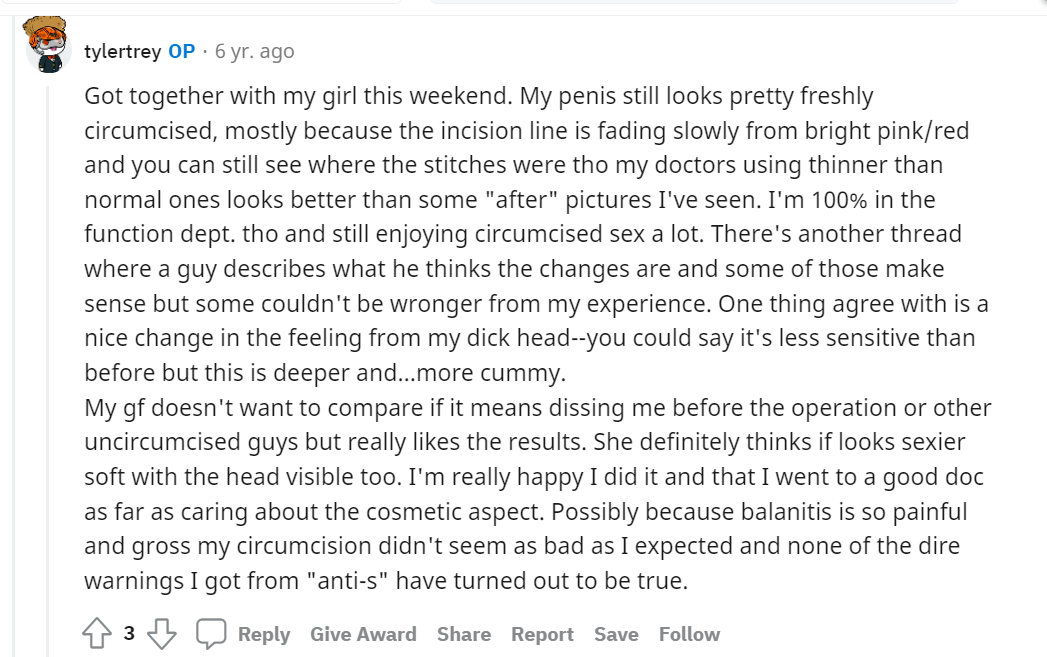Click the final line mentioning "anti-s"
The width and height of the screenshot is (1047, 657).
(x=386, y=581)
